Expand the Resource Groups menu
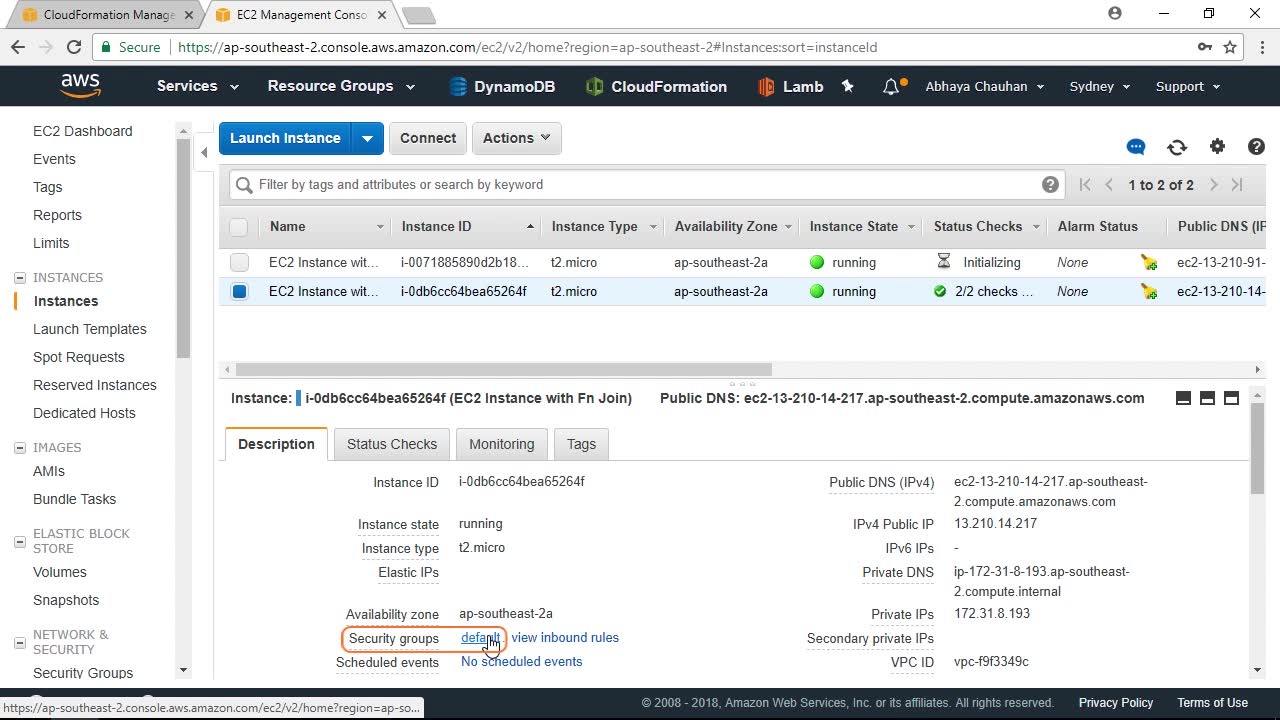 [x=341, y=86]
